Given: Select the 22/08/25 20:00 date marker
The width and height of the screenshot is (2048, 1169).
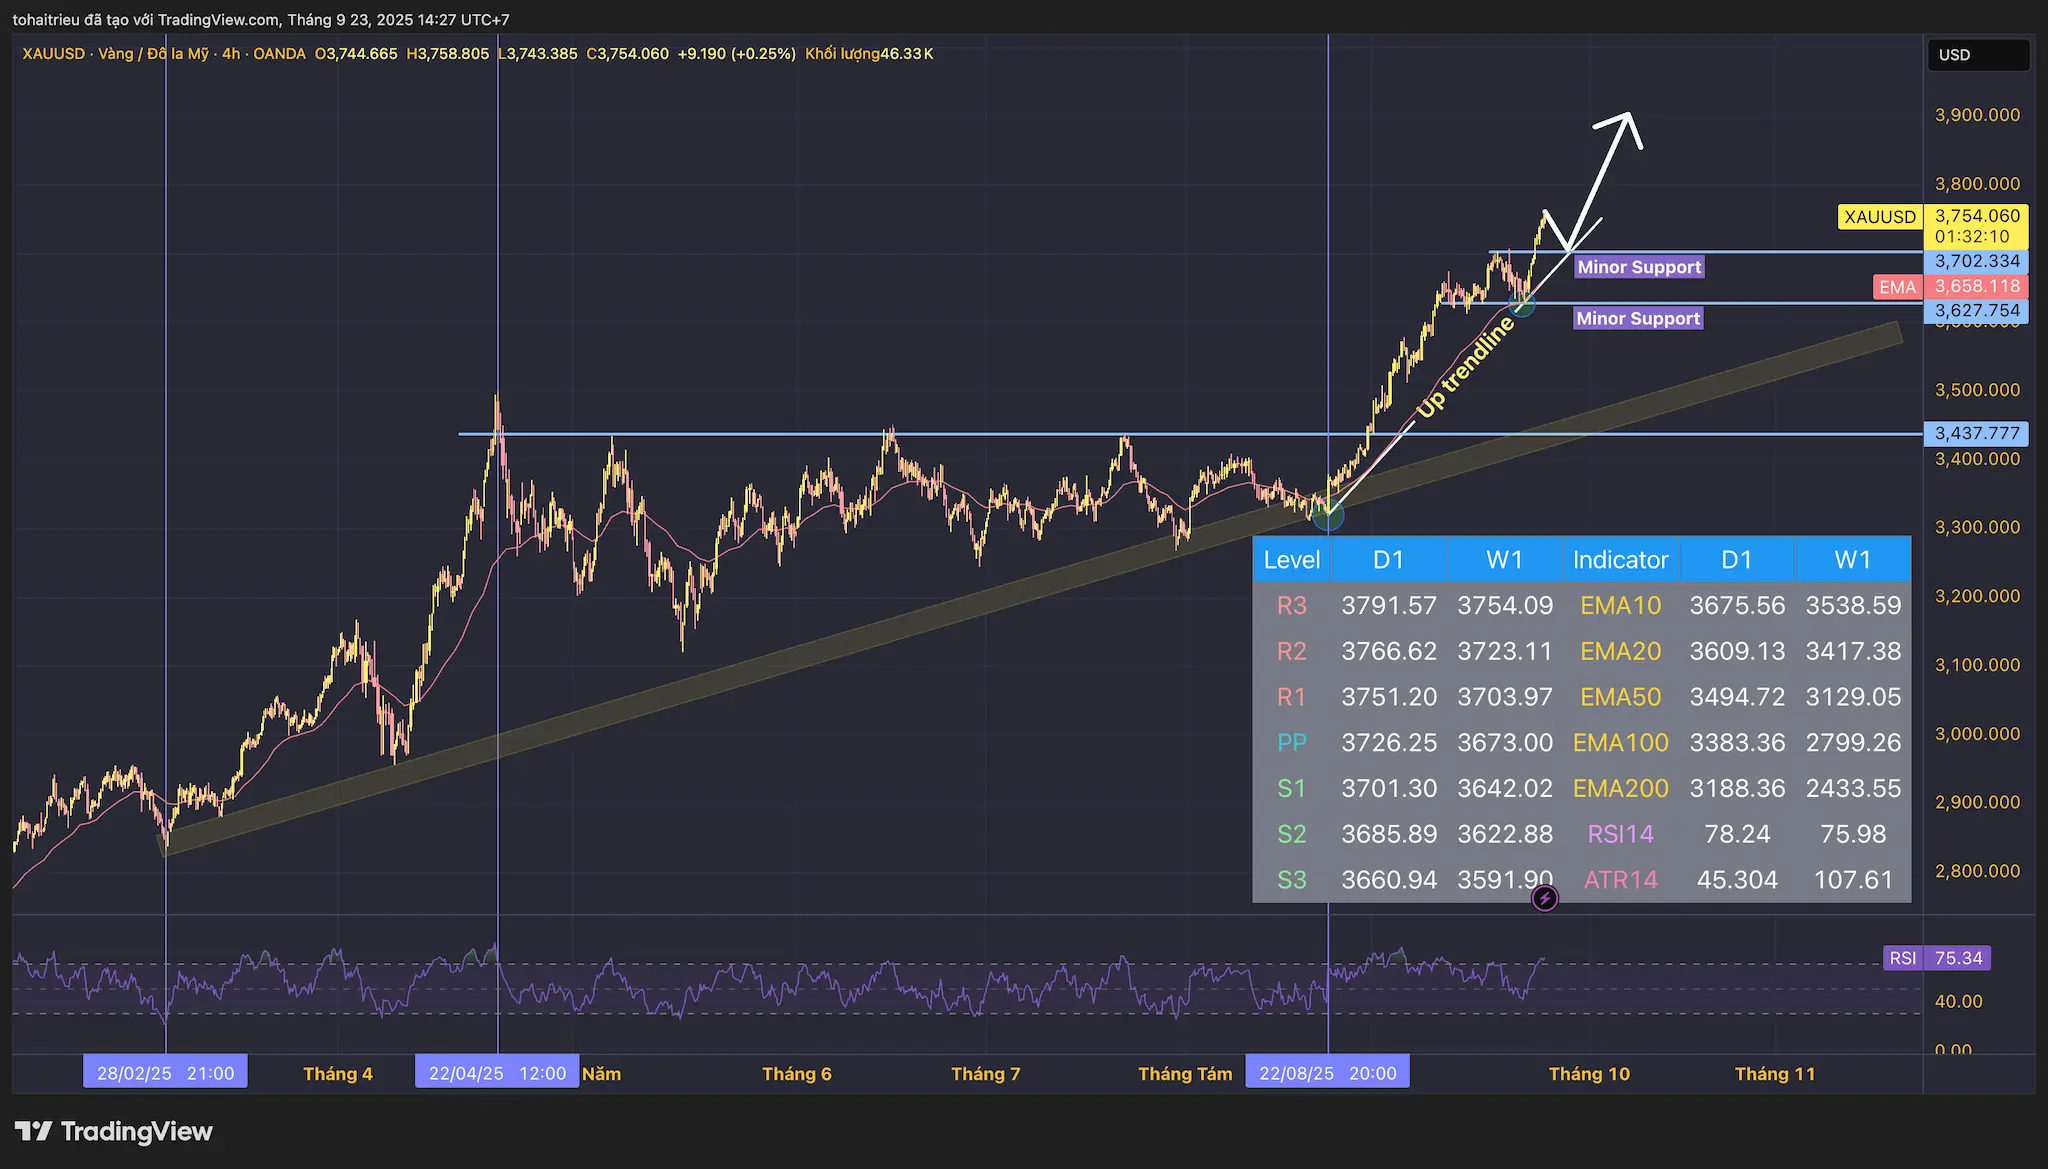Looking at the screenshot, I should (1327, 1073).
